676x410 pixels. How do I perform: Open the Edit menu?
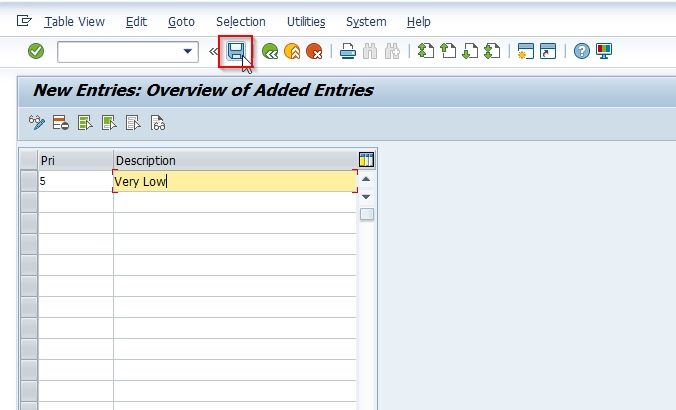point(136,22)
